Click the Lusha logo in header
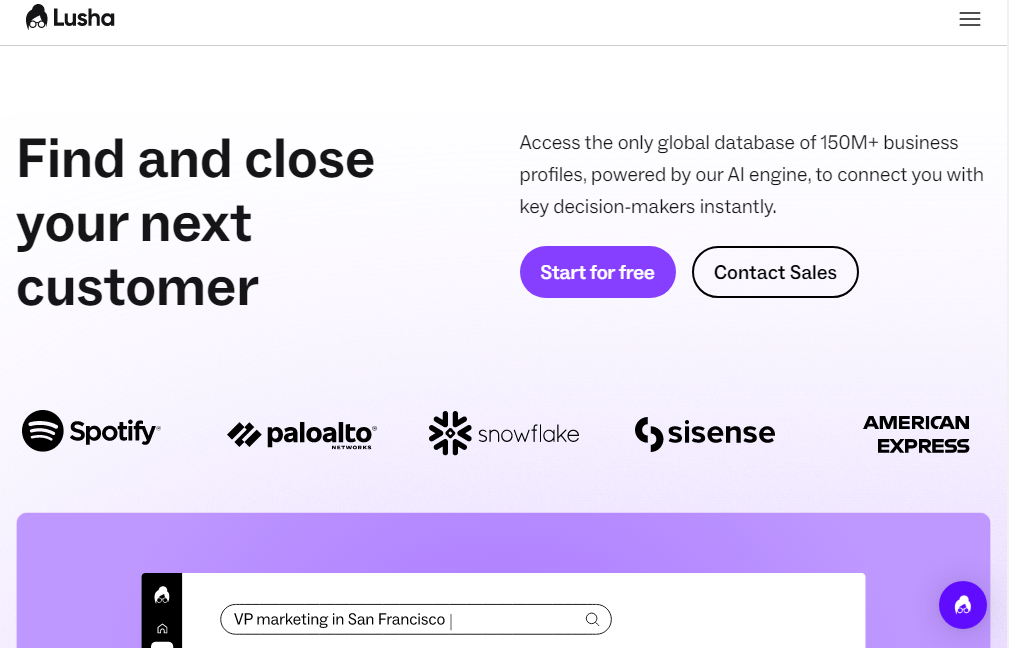 [x=70, y=17]
